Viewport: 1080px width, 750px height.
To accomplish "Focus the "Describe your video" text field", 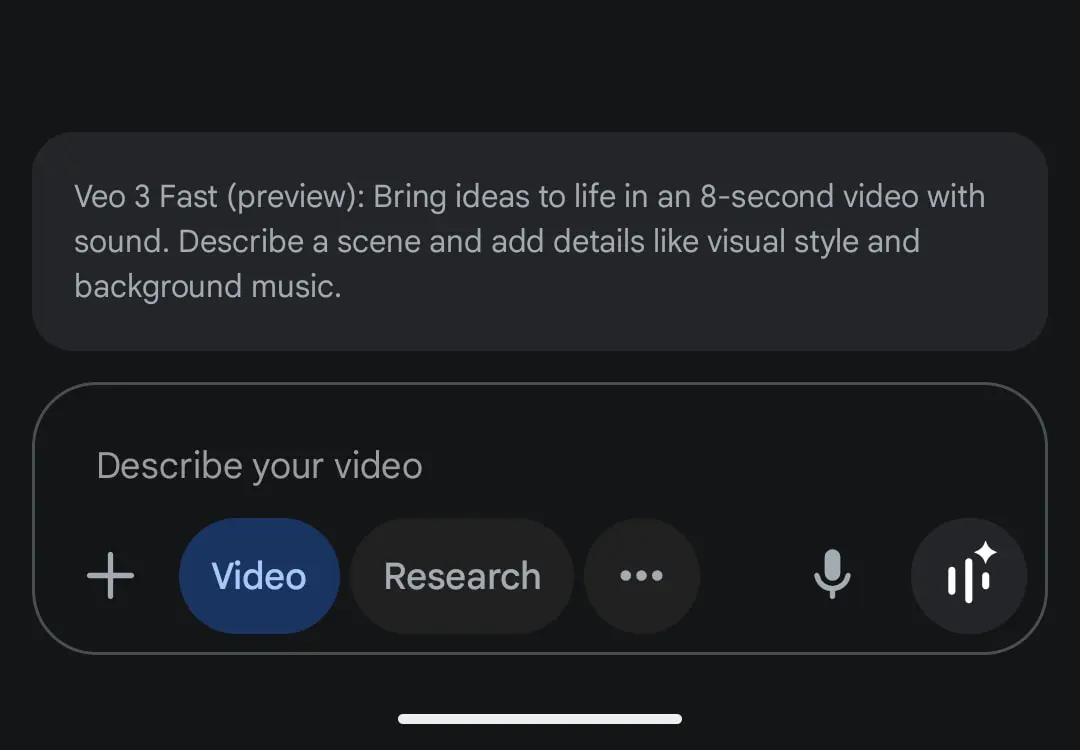I will [500, 466].
